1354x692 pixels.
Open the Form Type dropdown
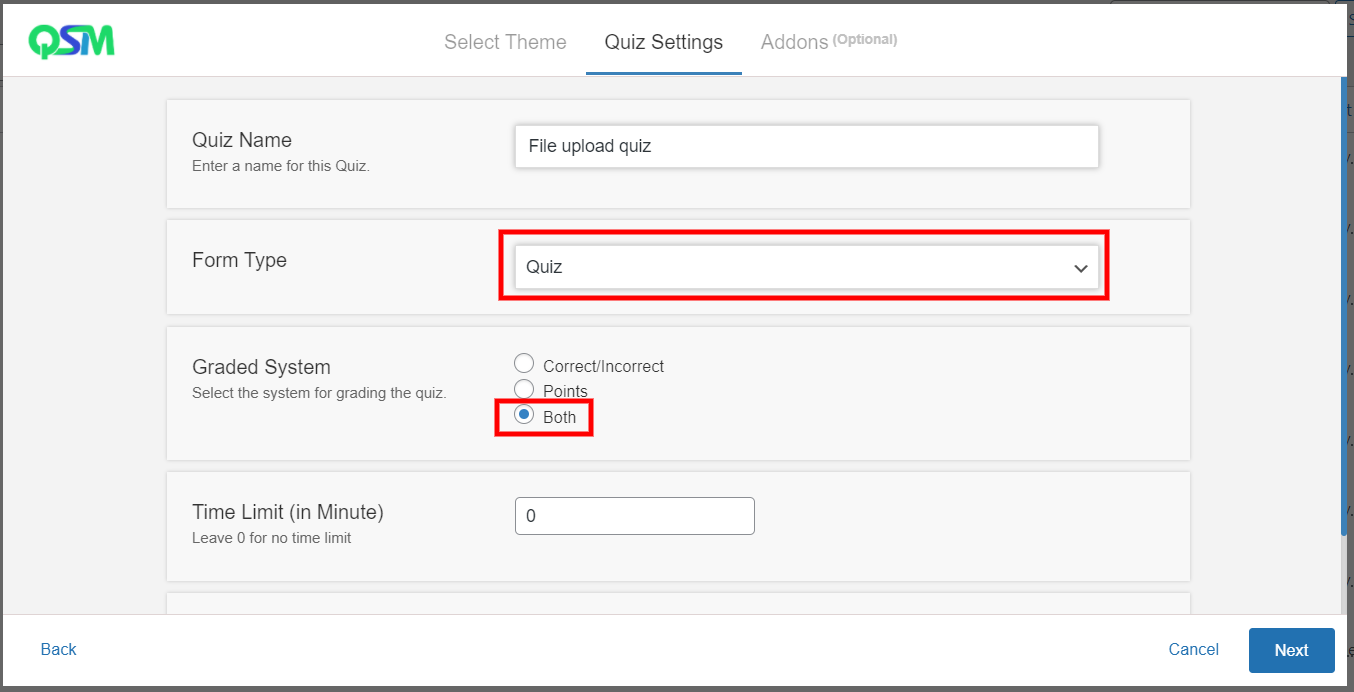click(806, 267)
